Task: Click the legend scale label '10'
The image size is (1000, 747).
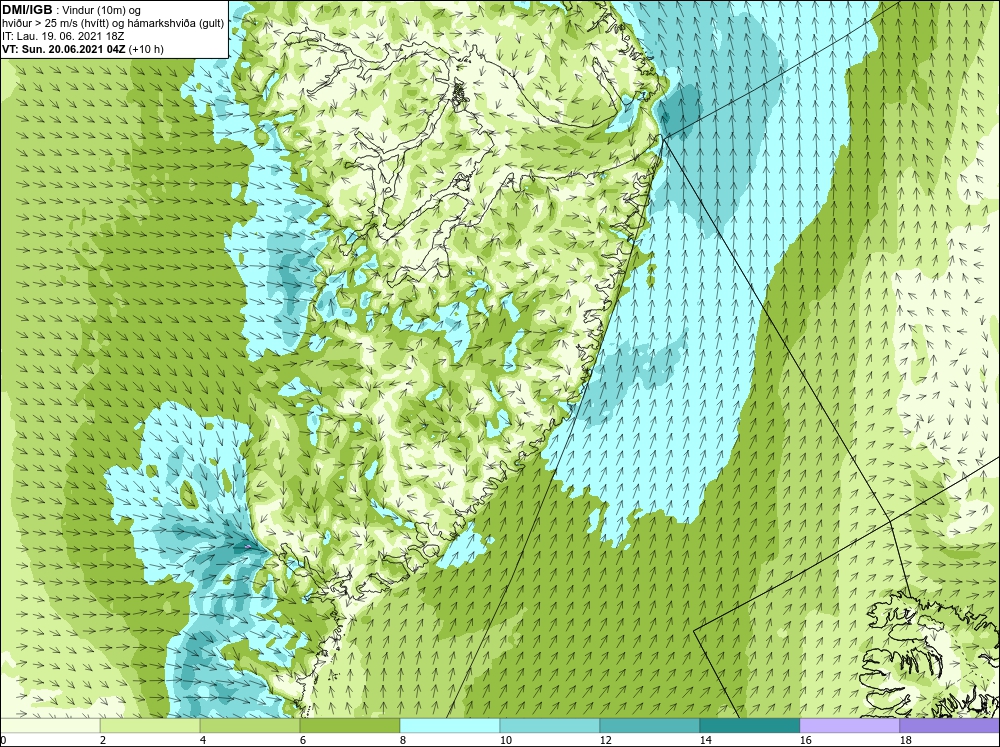Action: (506, 740)
